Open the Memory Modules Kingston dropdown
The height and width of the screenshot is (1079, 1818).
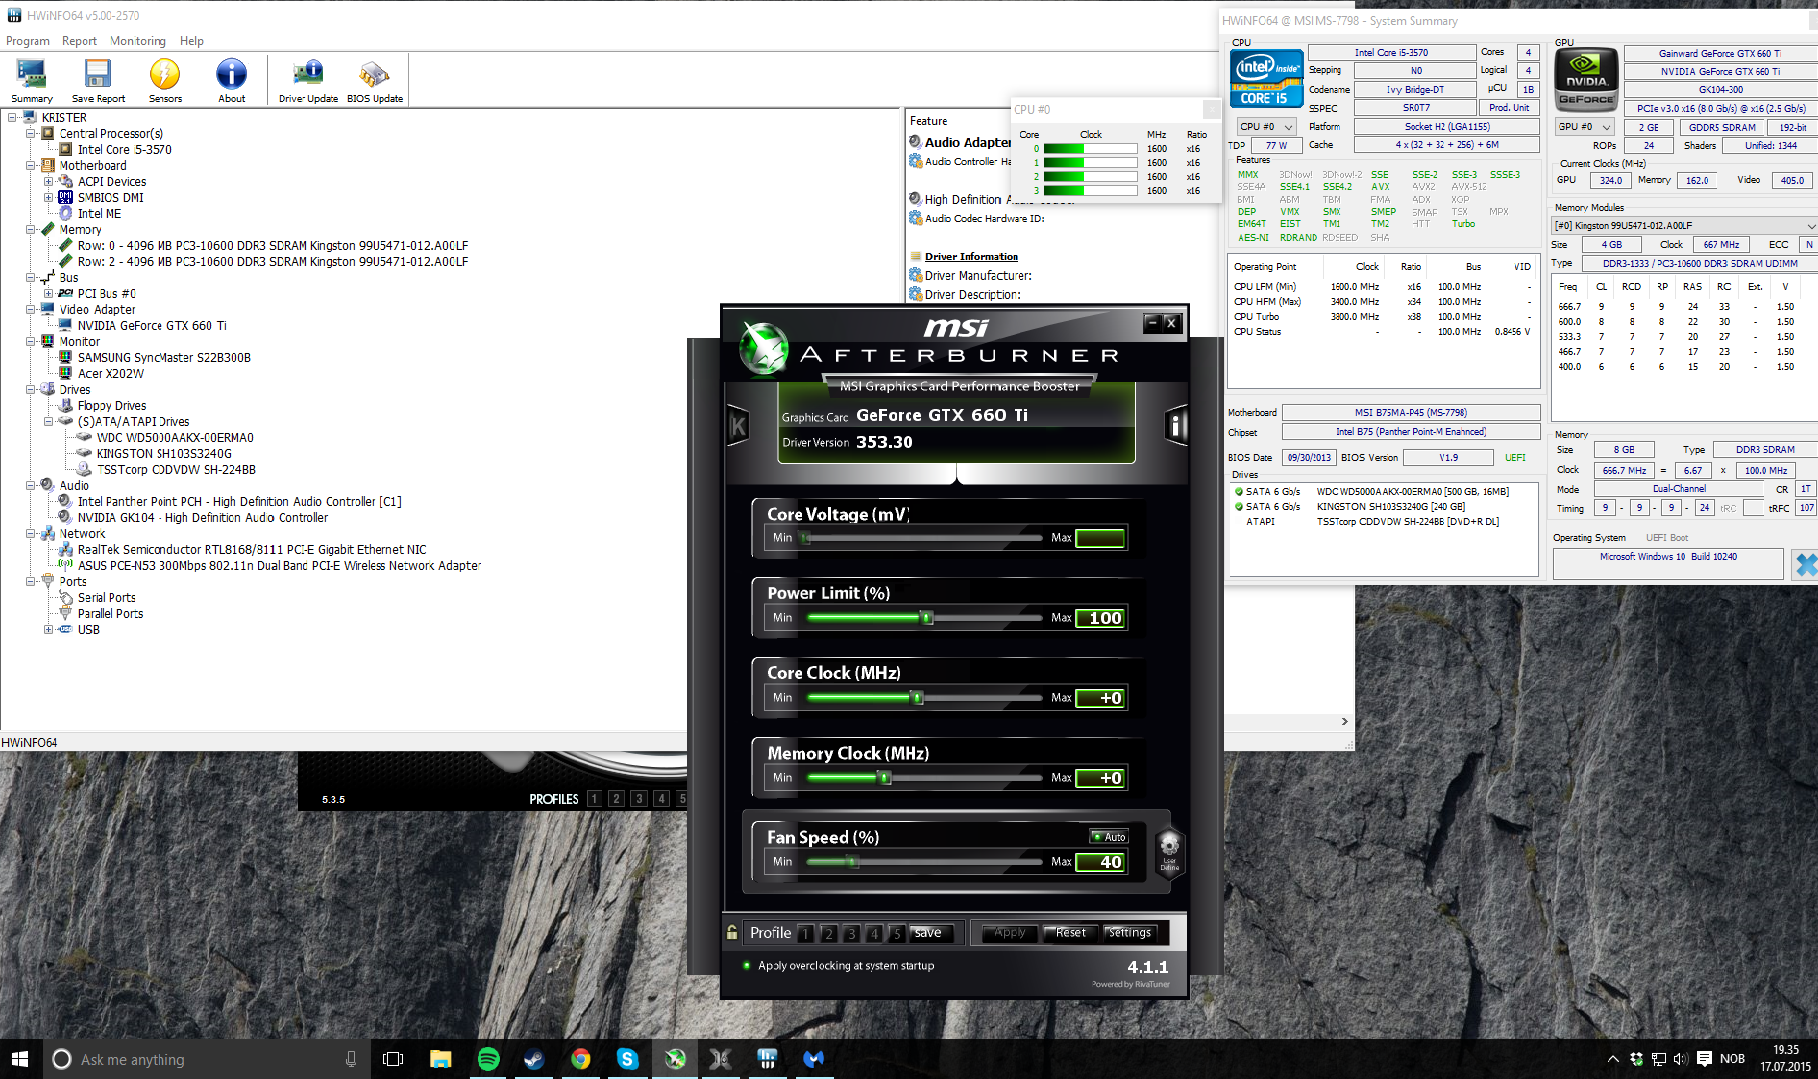pyautogui.click(x=1684, y=225)
